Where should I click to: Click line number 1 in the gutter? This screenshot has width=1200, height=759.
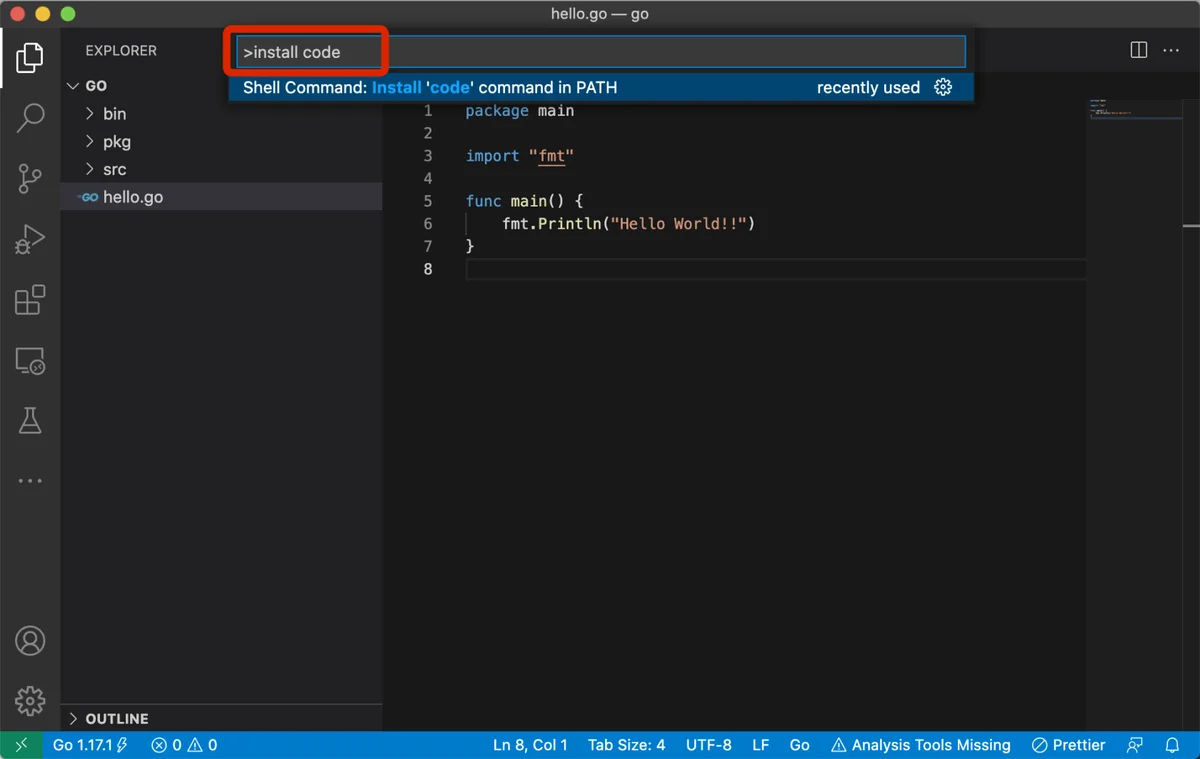coord(428,111)
